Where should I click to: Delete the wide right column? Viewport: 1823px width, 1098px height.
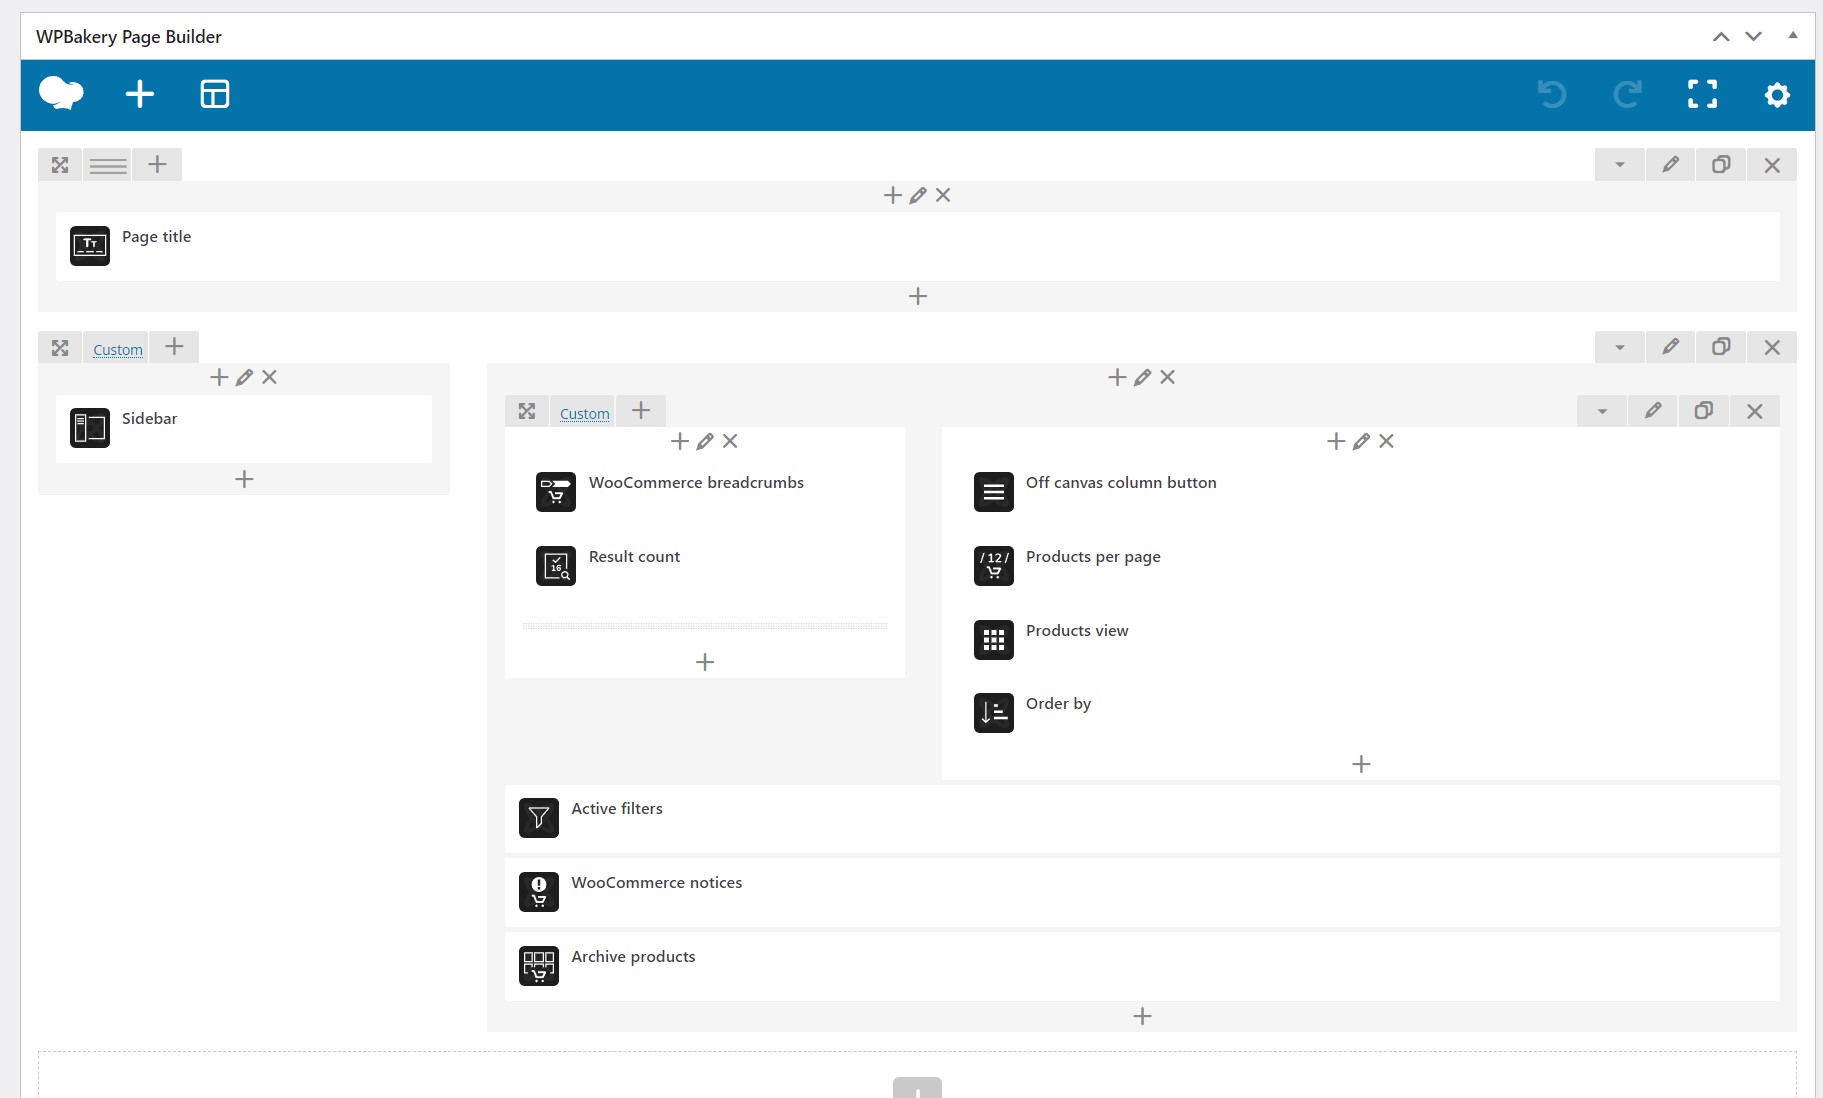tap(1167, 377)
